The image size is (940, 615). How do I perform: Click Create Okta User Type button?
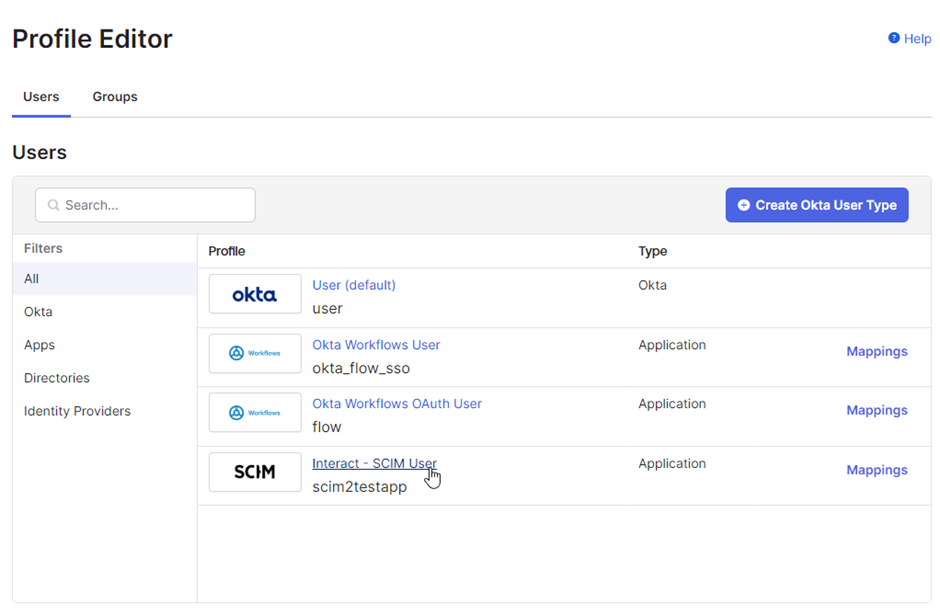pyautogui.click(x=817, y=205)
